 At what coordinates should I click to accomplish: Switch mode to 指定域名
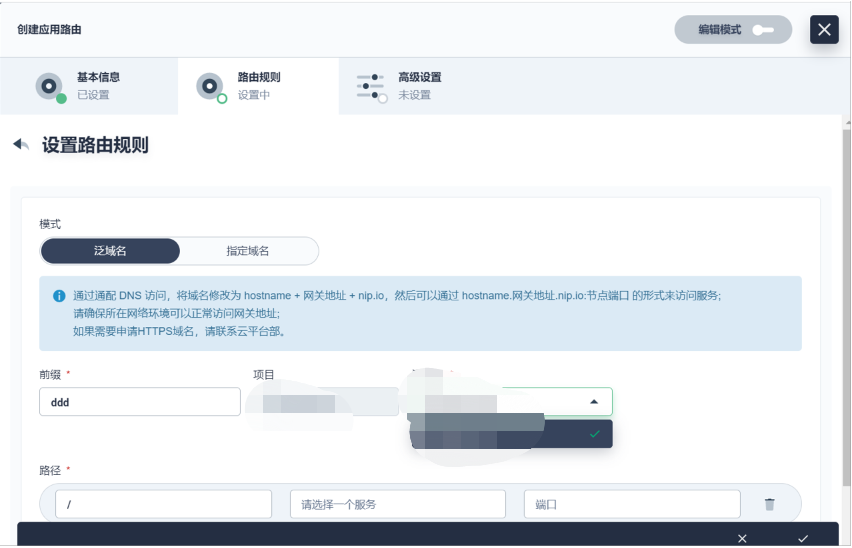pos(248,251)
